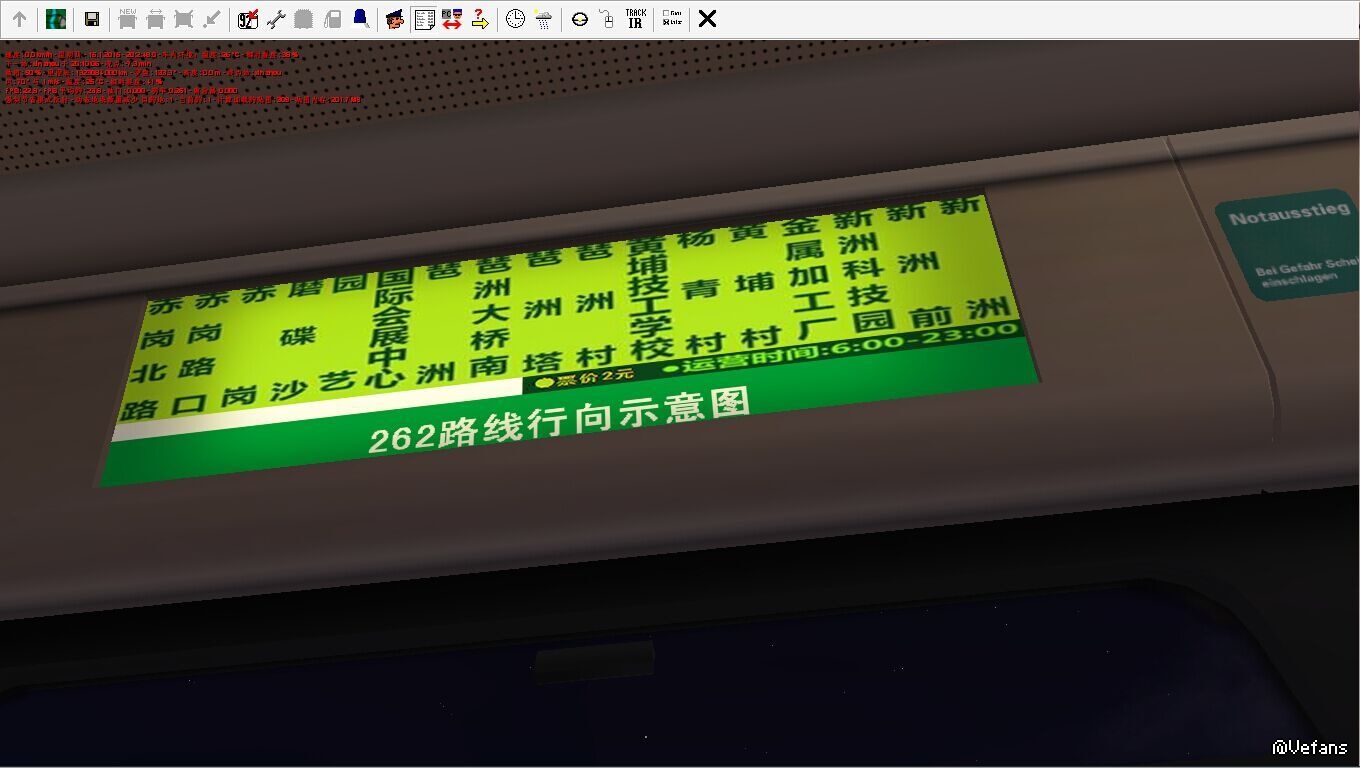Save the situation with the floppy disk icon

(x=91, y=19)
